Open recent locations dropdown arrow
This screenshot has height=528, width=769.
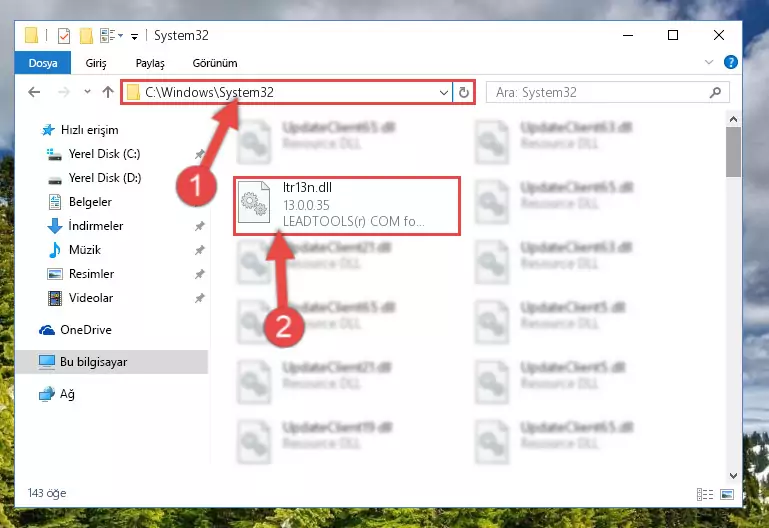point(87,92)
